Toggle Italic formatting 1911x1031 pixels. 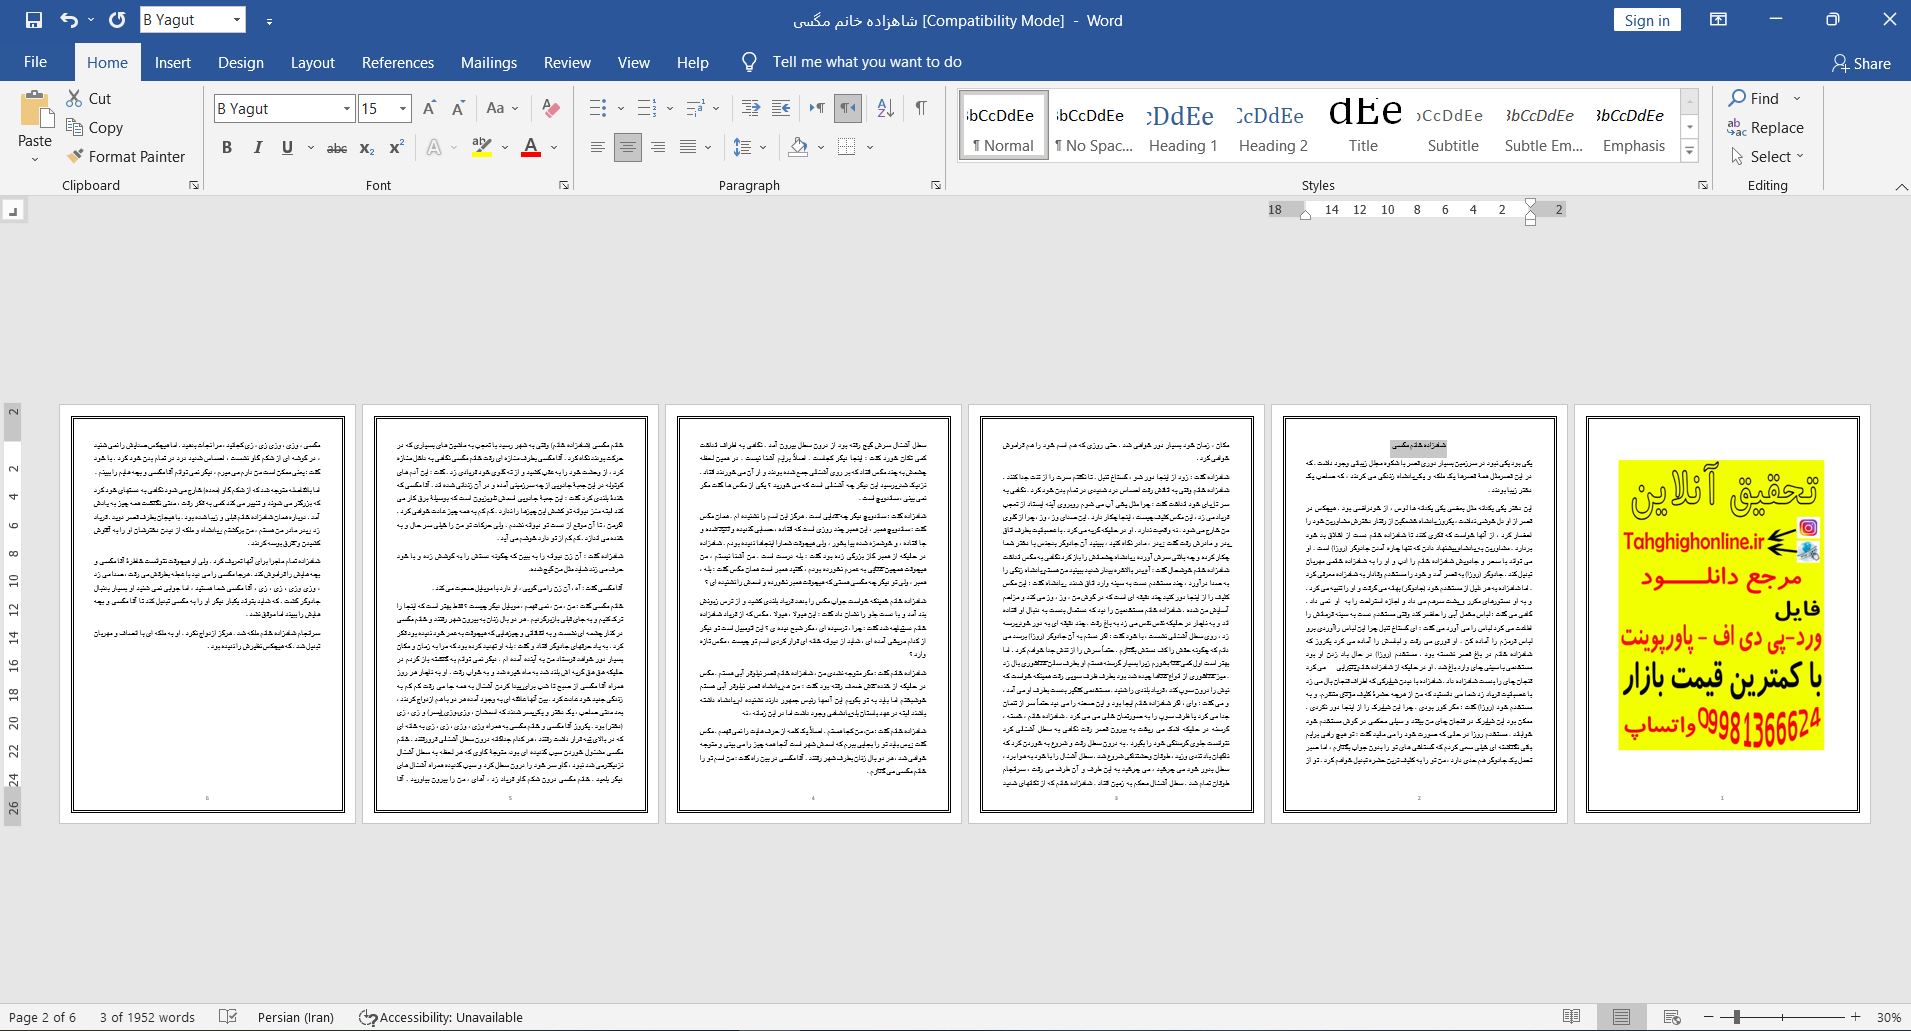257,148
